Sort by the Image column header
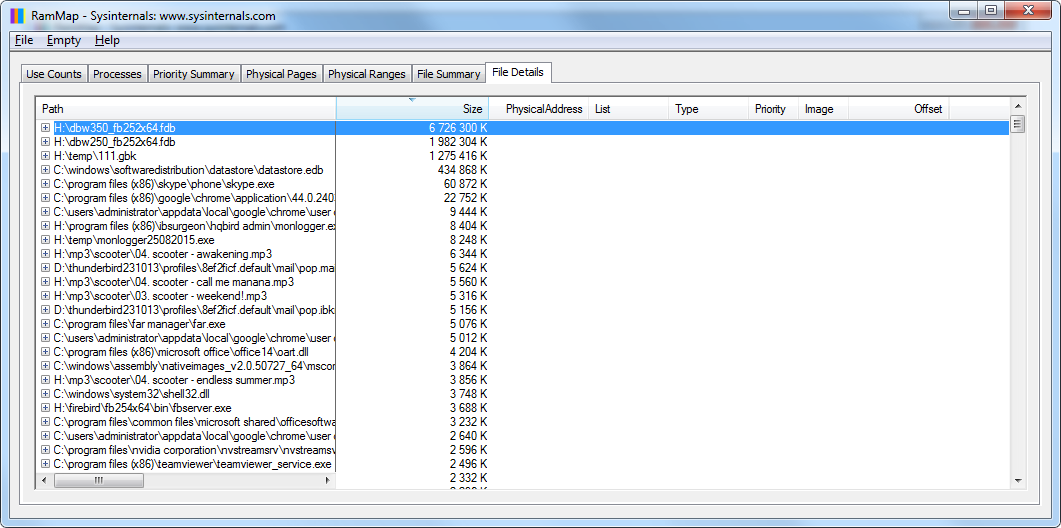 [x=823, y=108]
